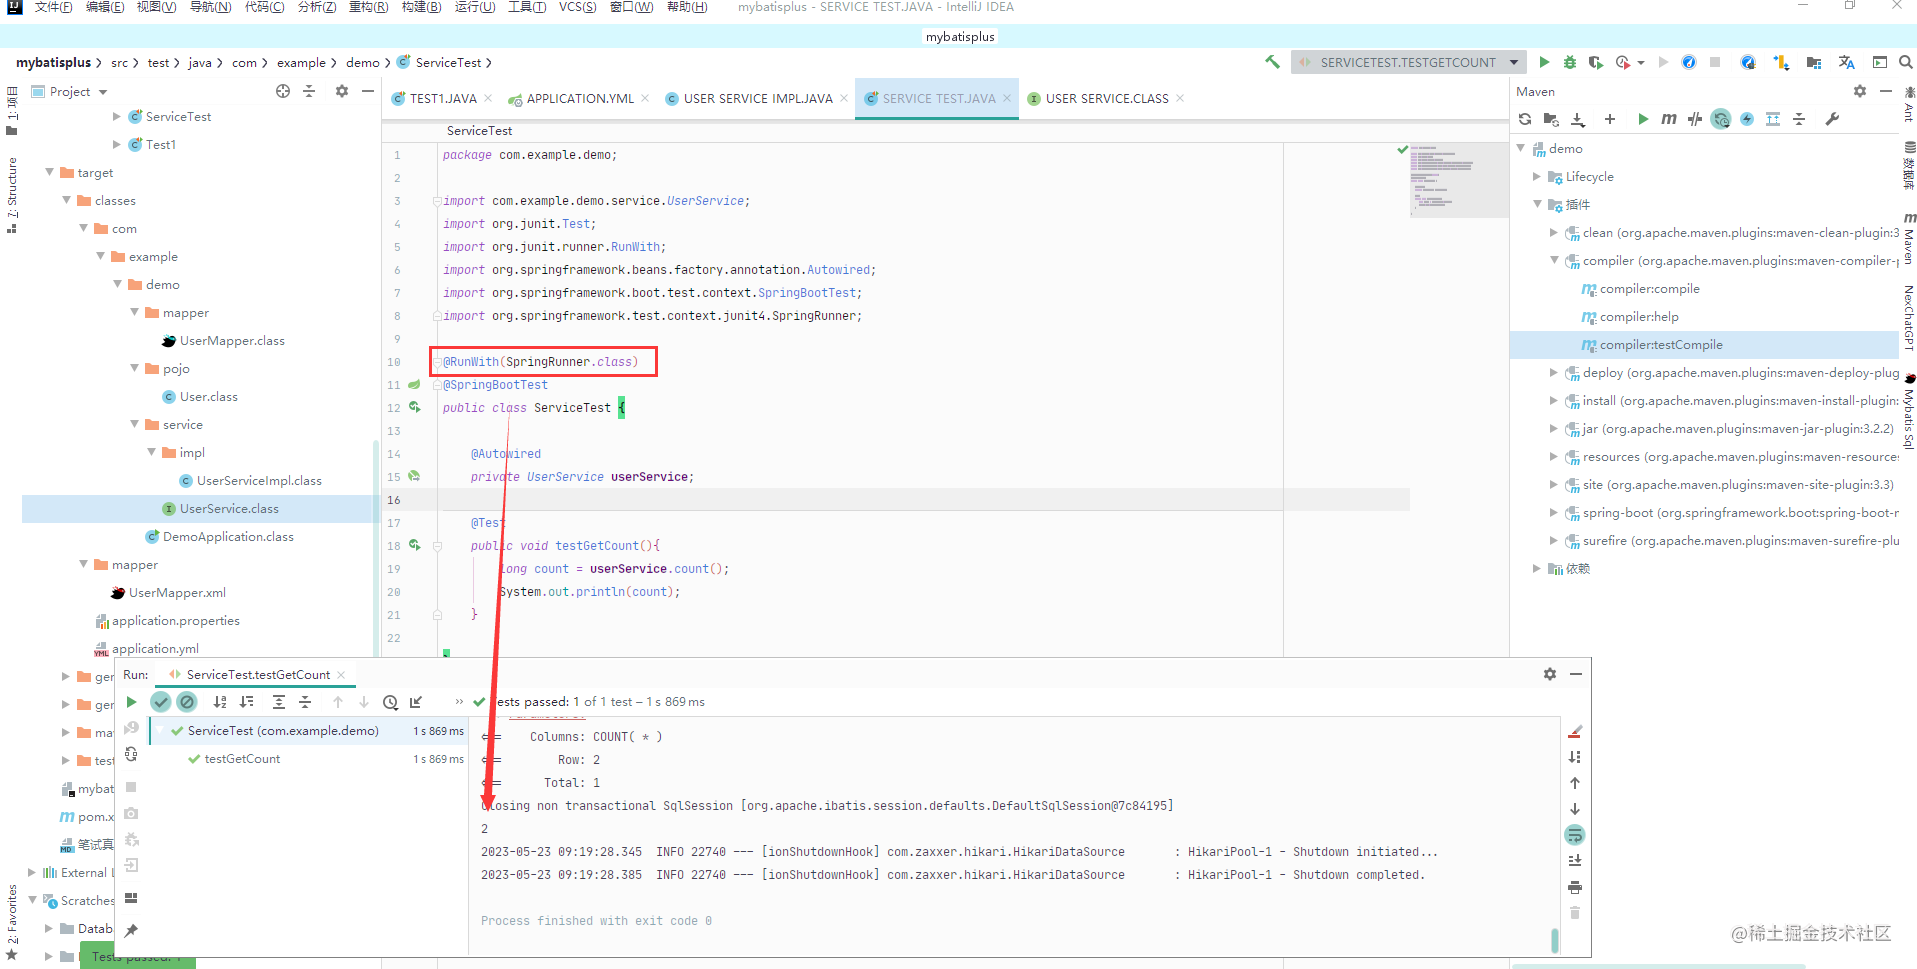Sort test results alphabetically
1917x969 pixels.
point(220,702)
